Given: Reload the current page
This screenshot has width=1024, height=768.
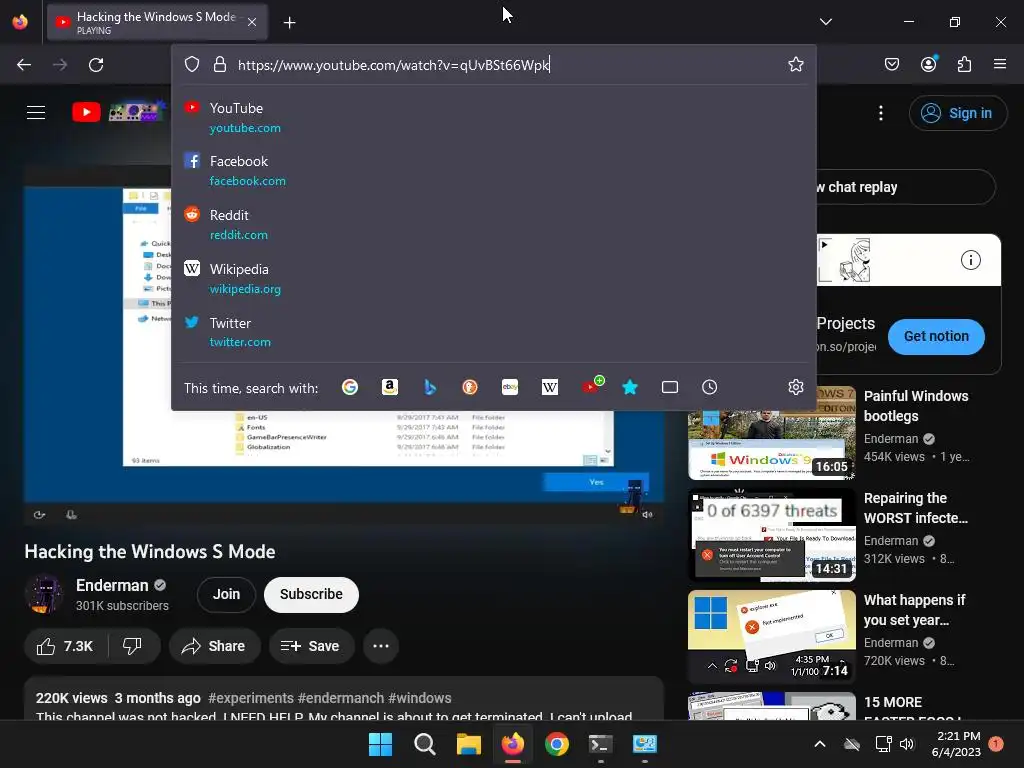Looking at the screenshot, I should tap(96, 65).
